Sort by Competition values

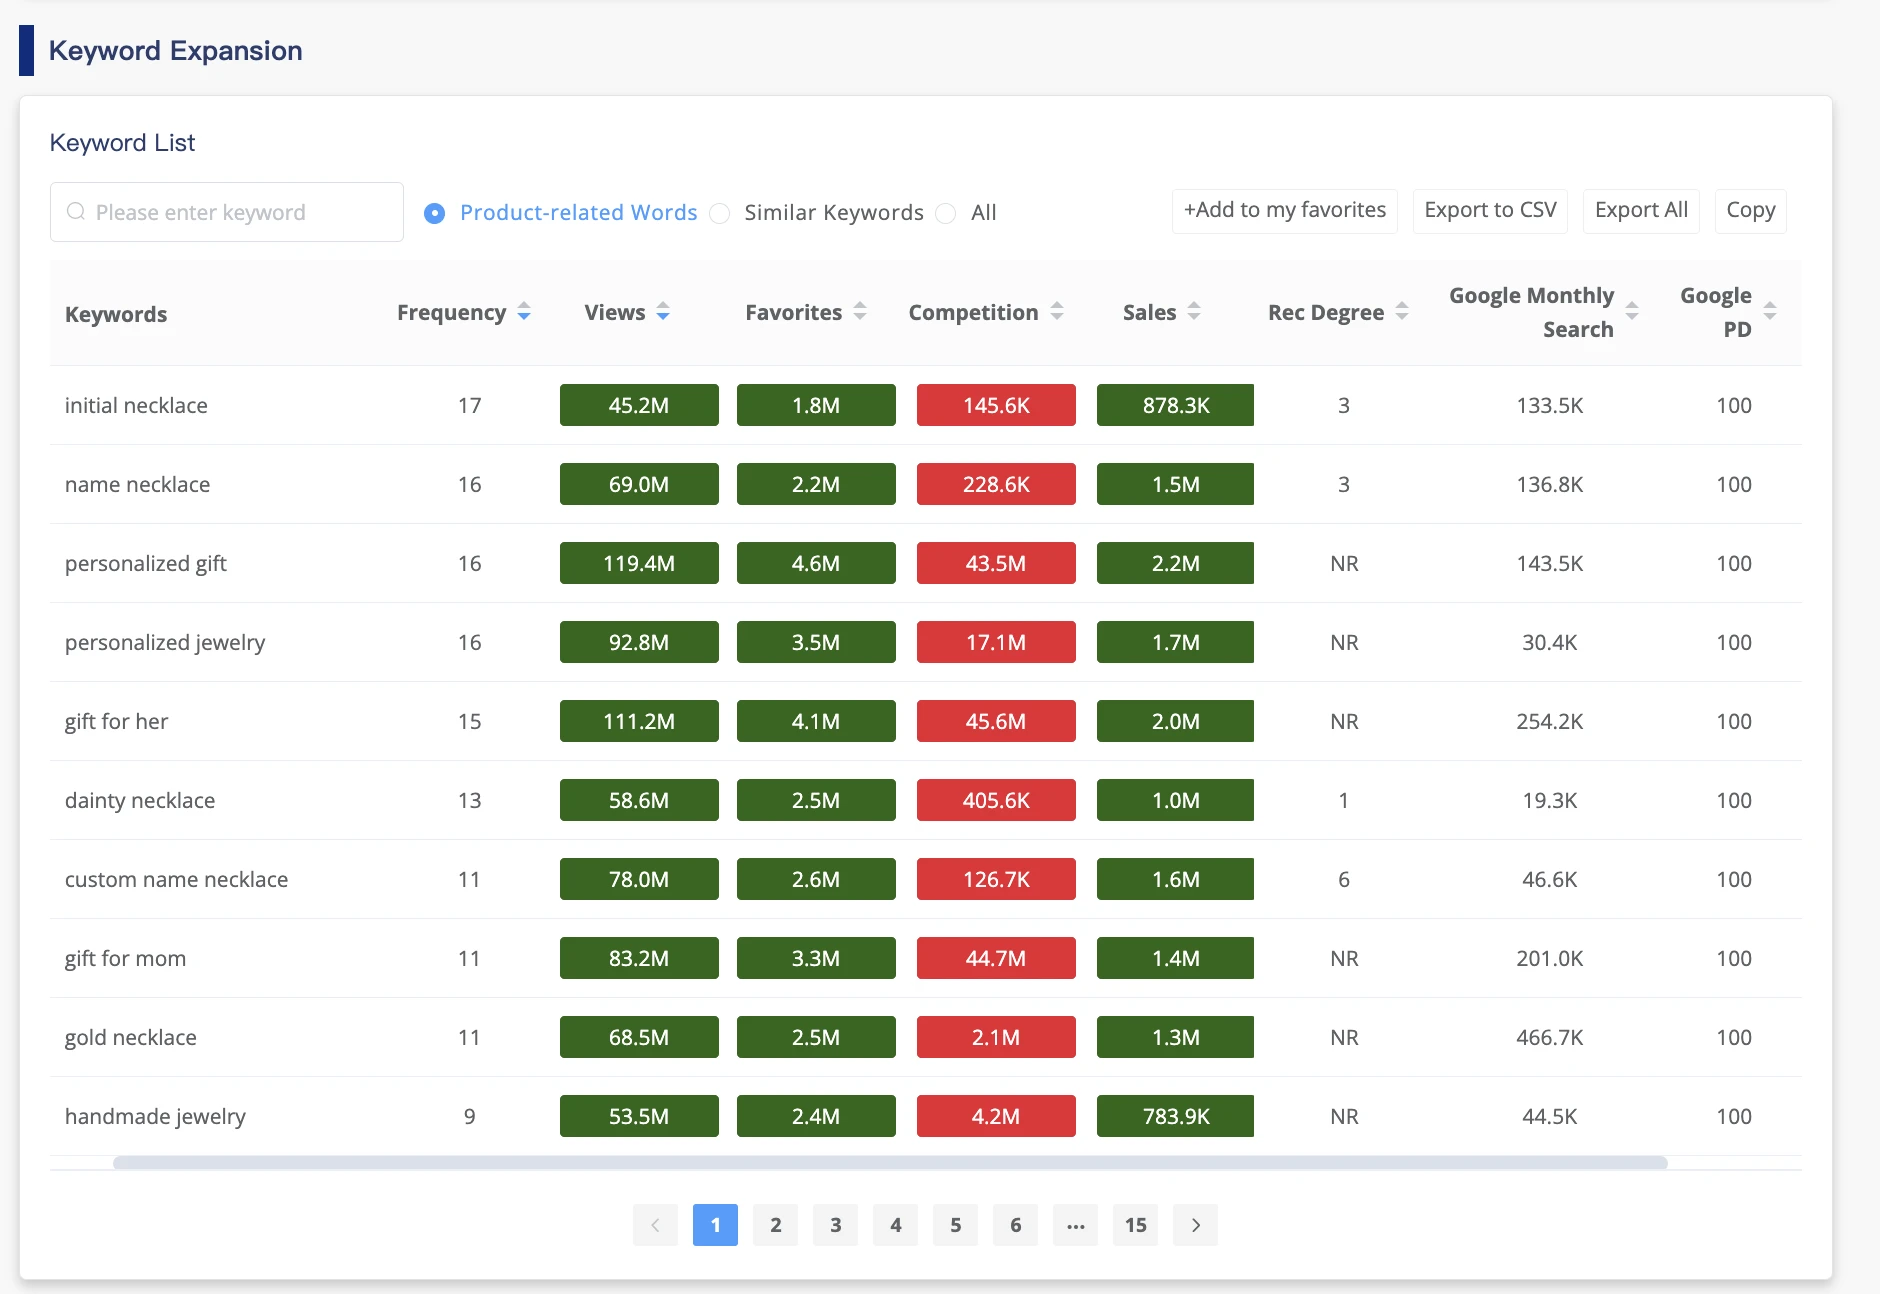[x=1058, y=312]
